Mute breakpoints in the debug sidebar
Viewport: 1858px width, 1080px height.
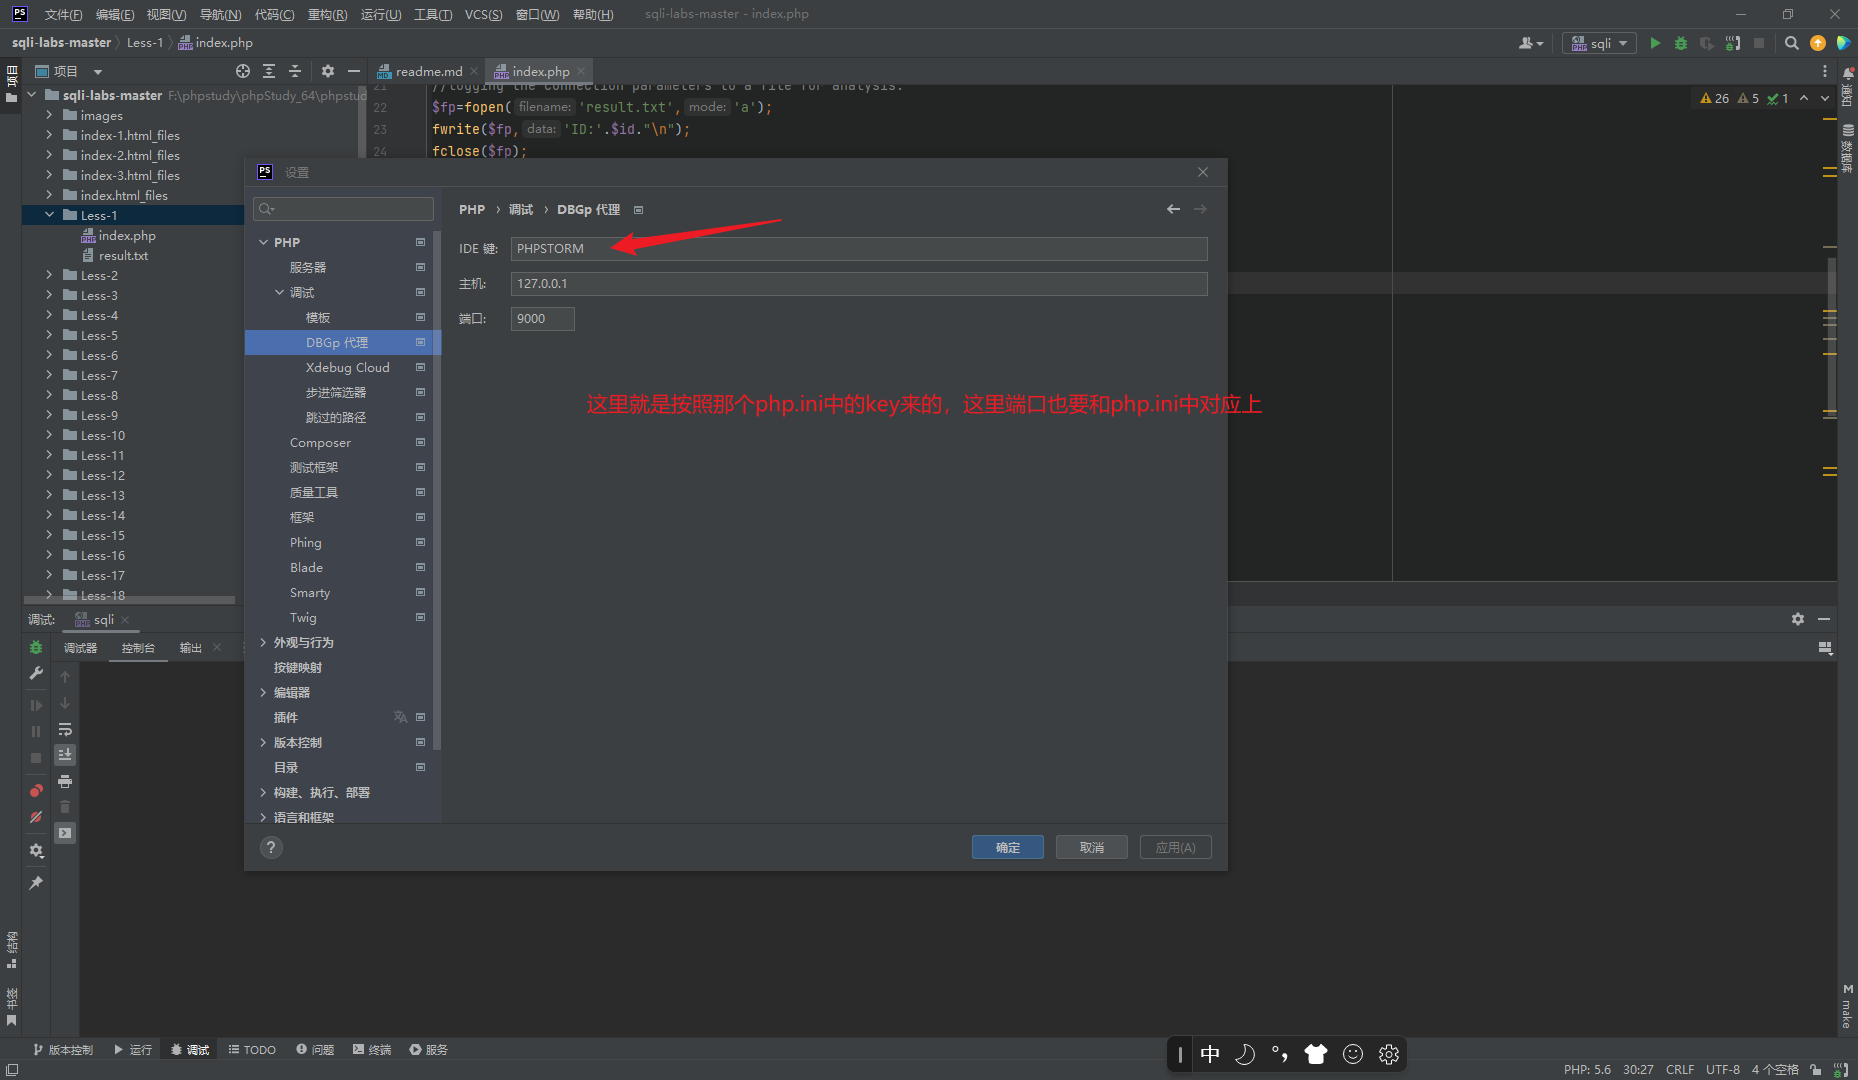(x=35, y=818)
